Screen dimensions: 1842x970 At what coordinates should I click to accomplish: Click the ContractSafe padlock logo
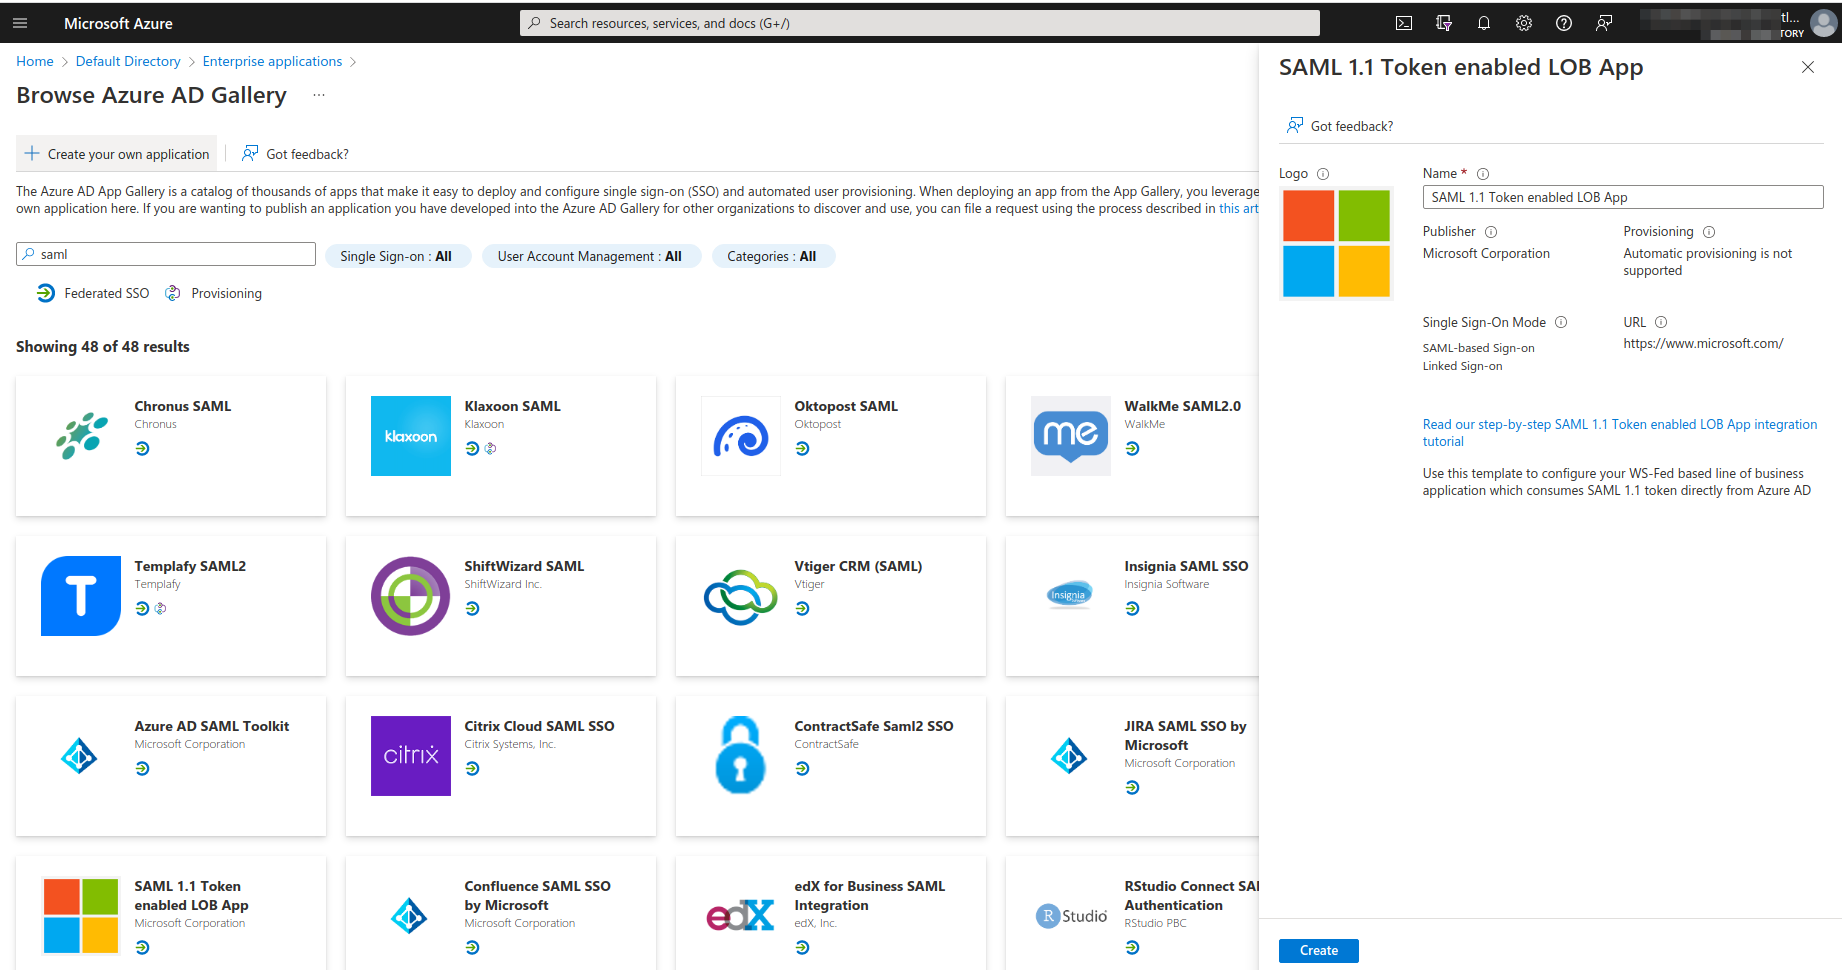(741, 756)
